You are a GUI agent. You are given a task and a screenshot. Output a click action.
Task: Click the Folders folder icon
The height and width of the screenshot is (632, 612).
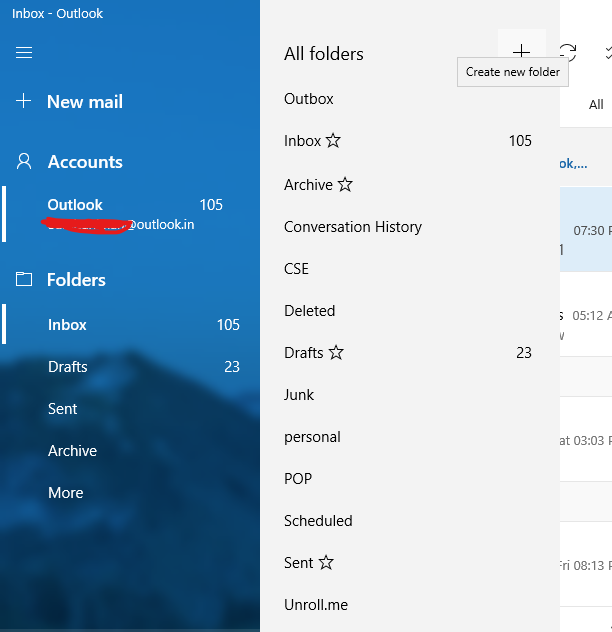click(x=24, y=279)
